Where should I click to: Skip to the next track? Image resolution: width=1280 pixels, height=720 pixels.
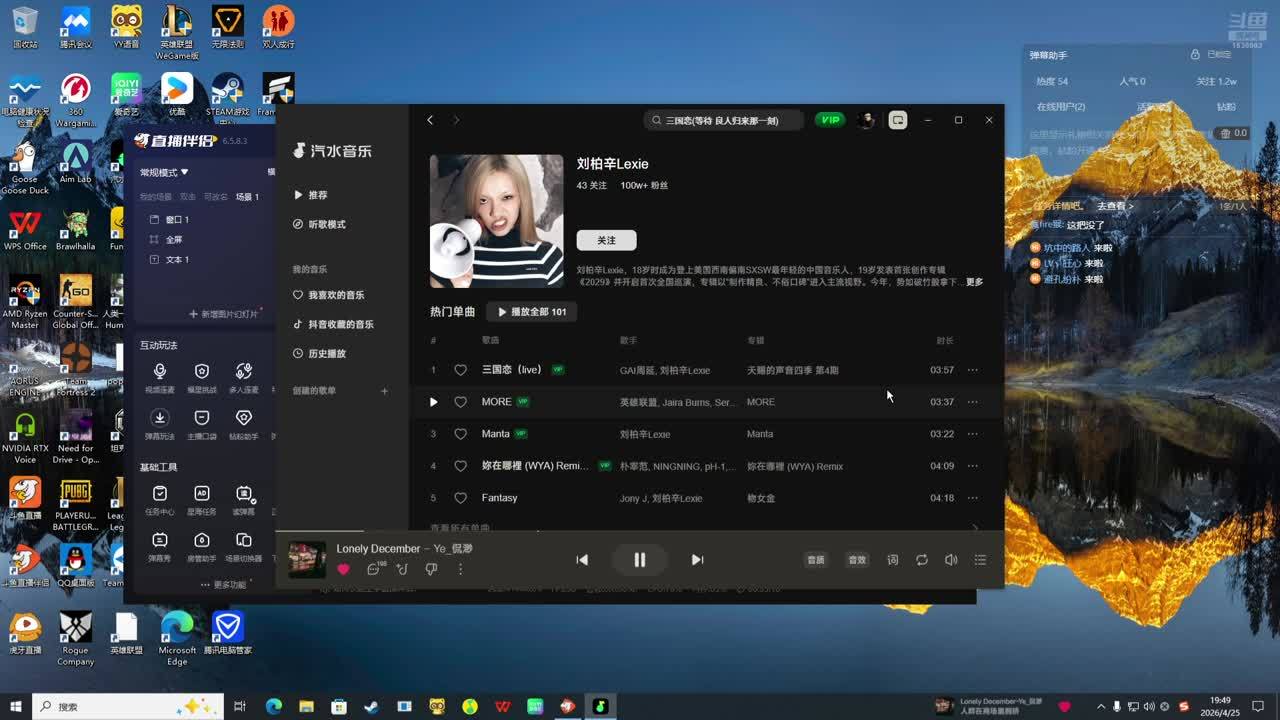pyautogui.click(x=697, y=560)
